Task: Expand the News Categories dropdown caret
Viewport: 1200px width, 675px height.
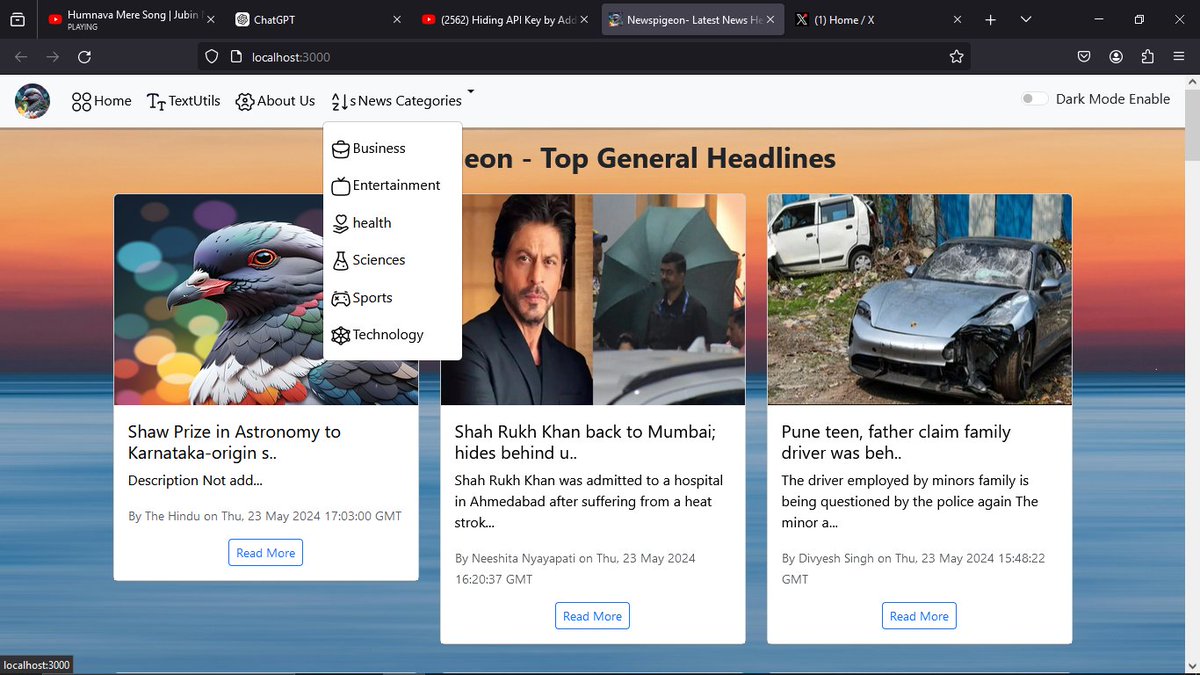Action: [470, 92]
